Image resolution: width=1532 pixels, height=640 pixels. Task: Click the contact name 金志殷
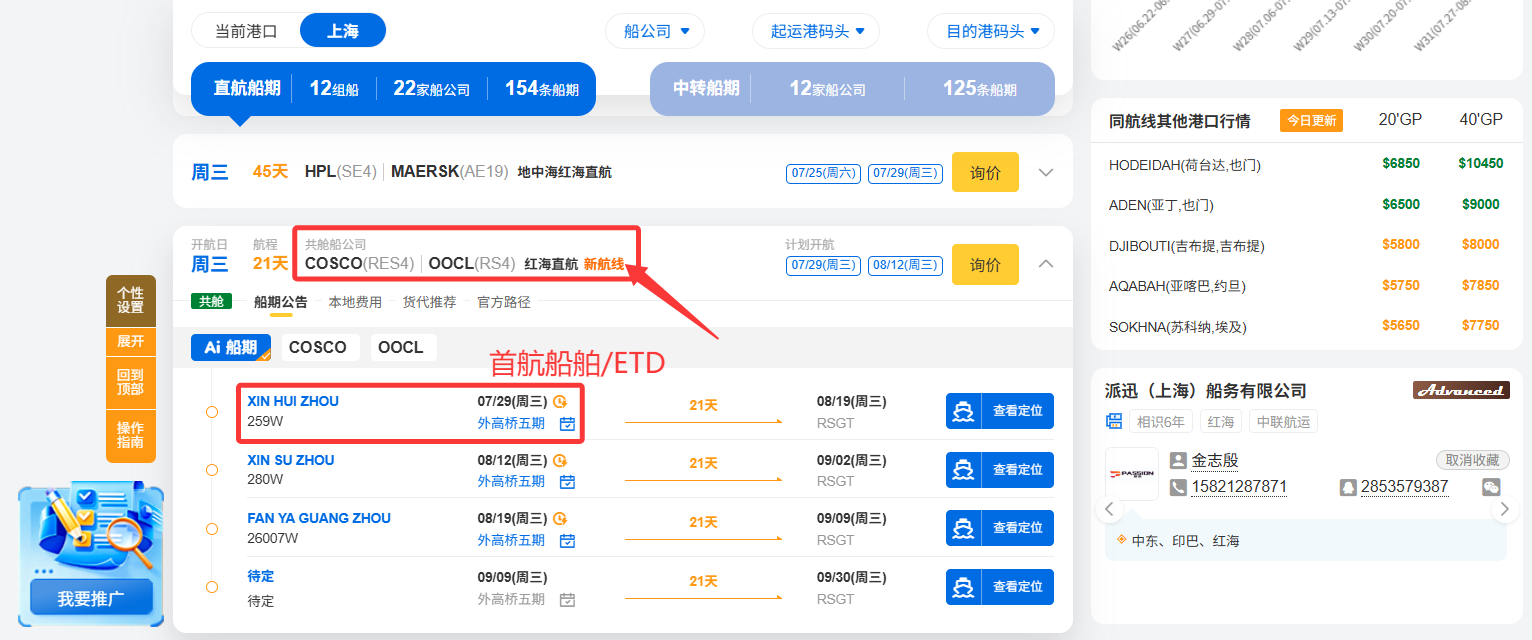(1214, 461)
